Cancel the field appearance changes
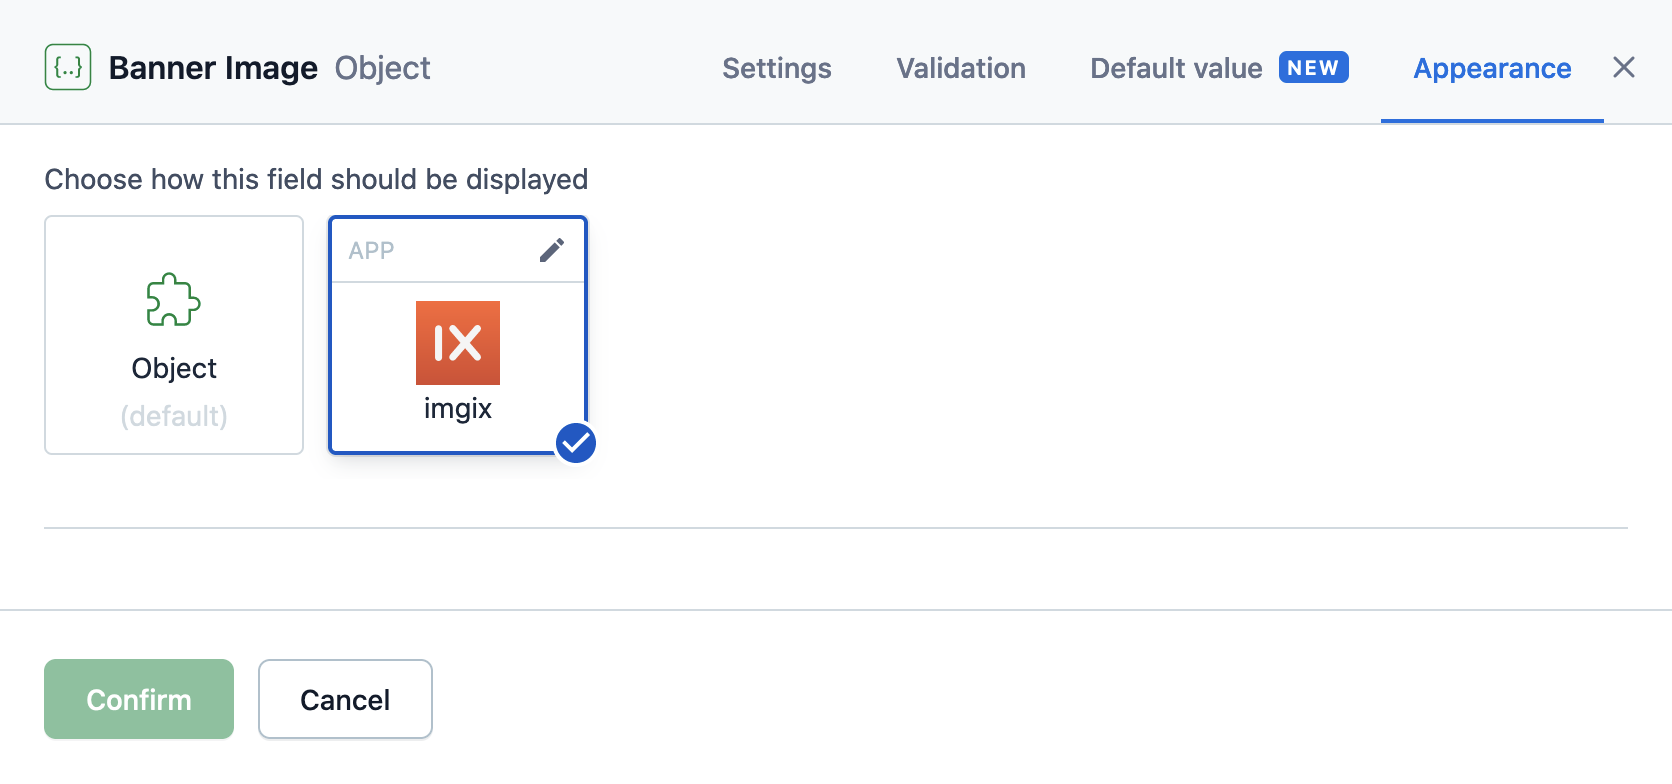 [345, 699]
